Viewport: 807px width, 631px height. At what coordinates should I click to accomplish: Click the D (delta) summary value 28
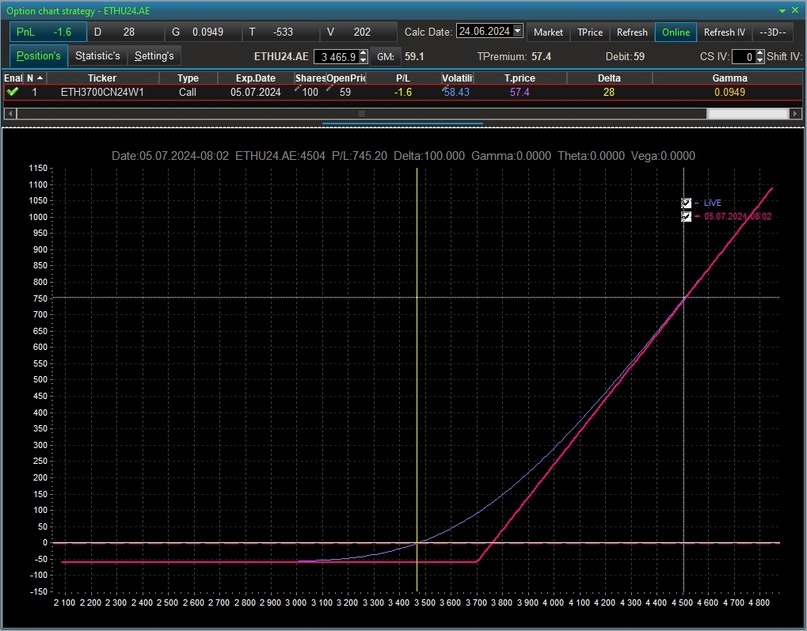(129, 32)
